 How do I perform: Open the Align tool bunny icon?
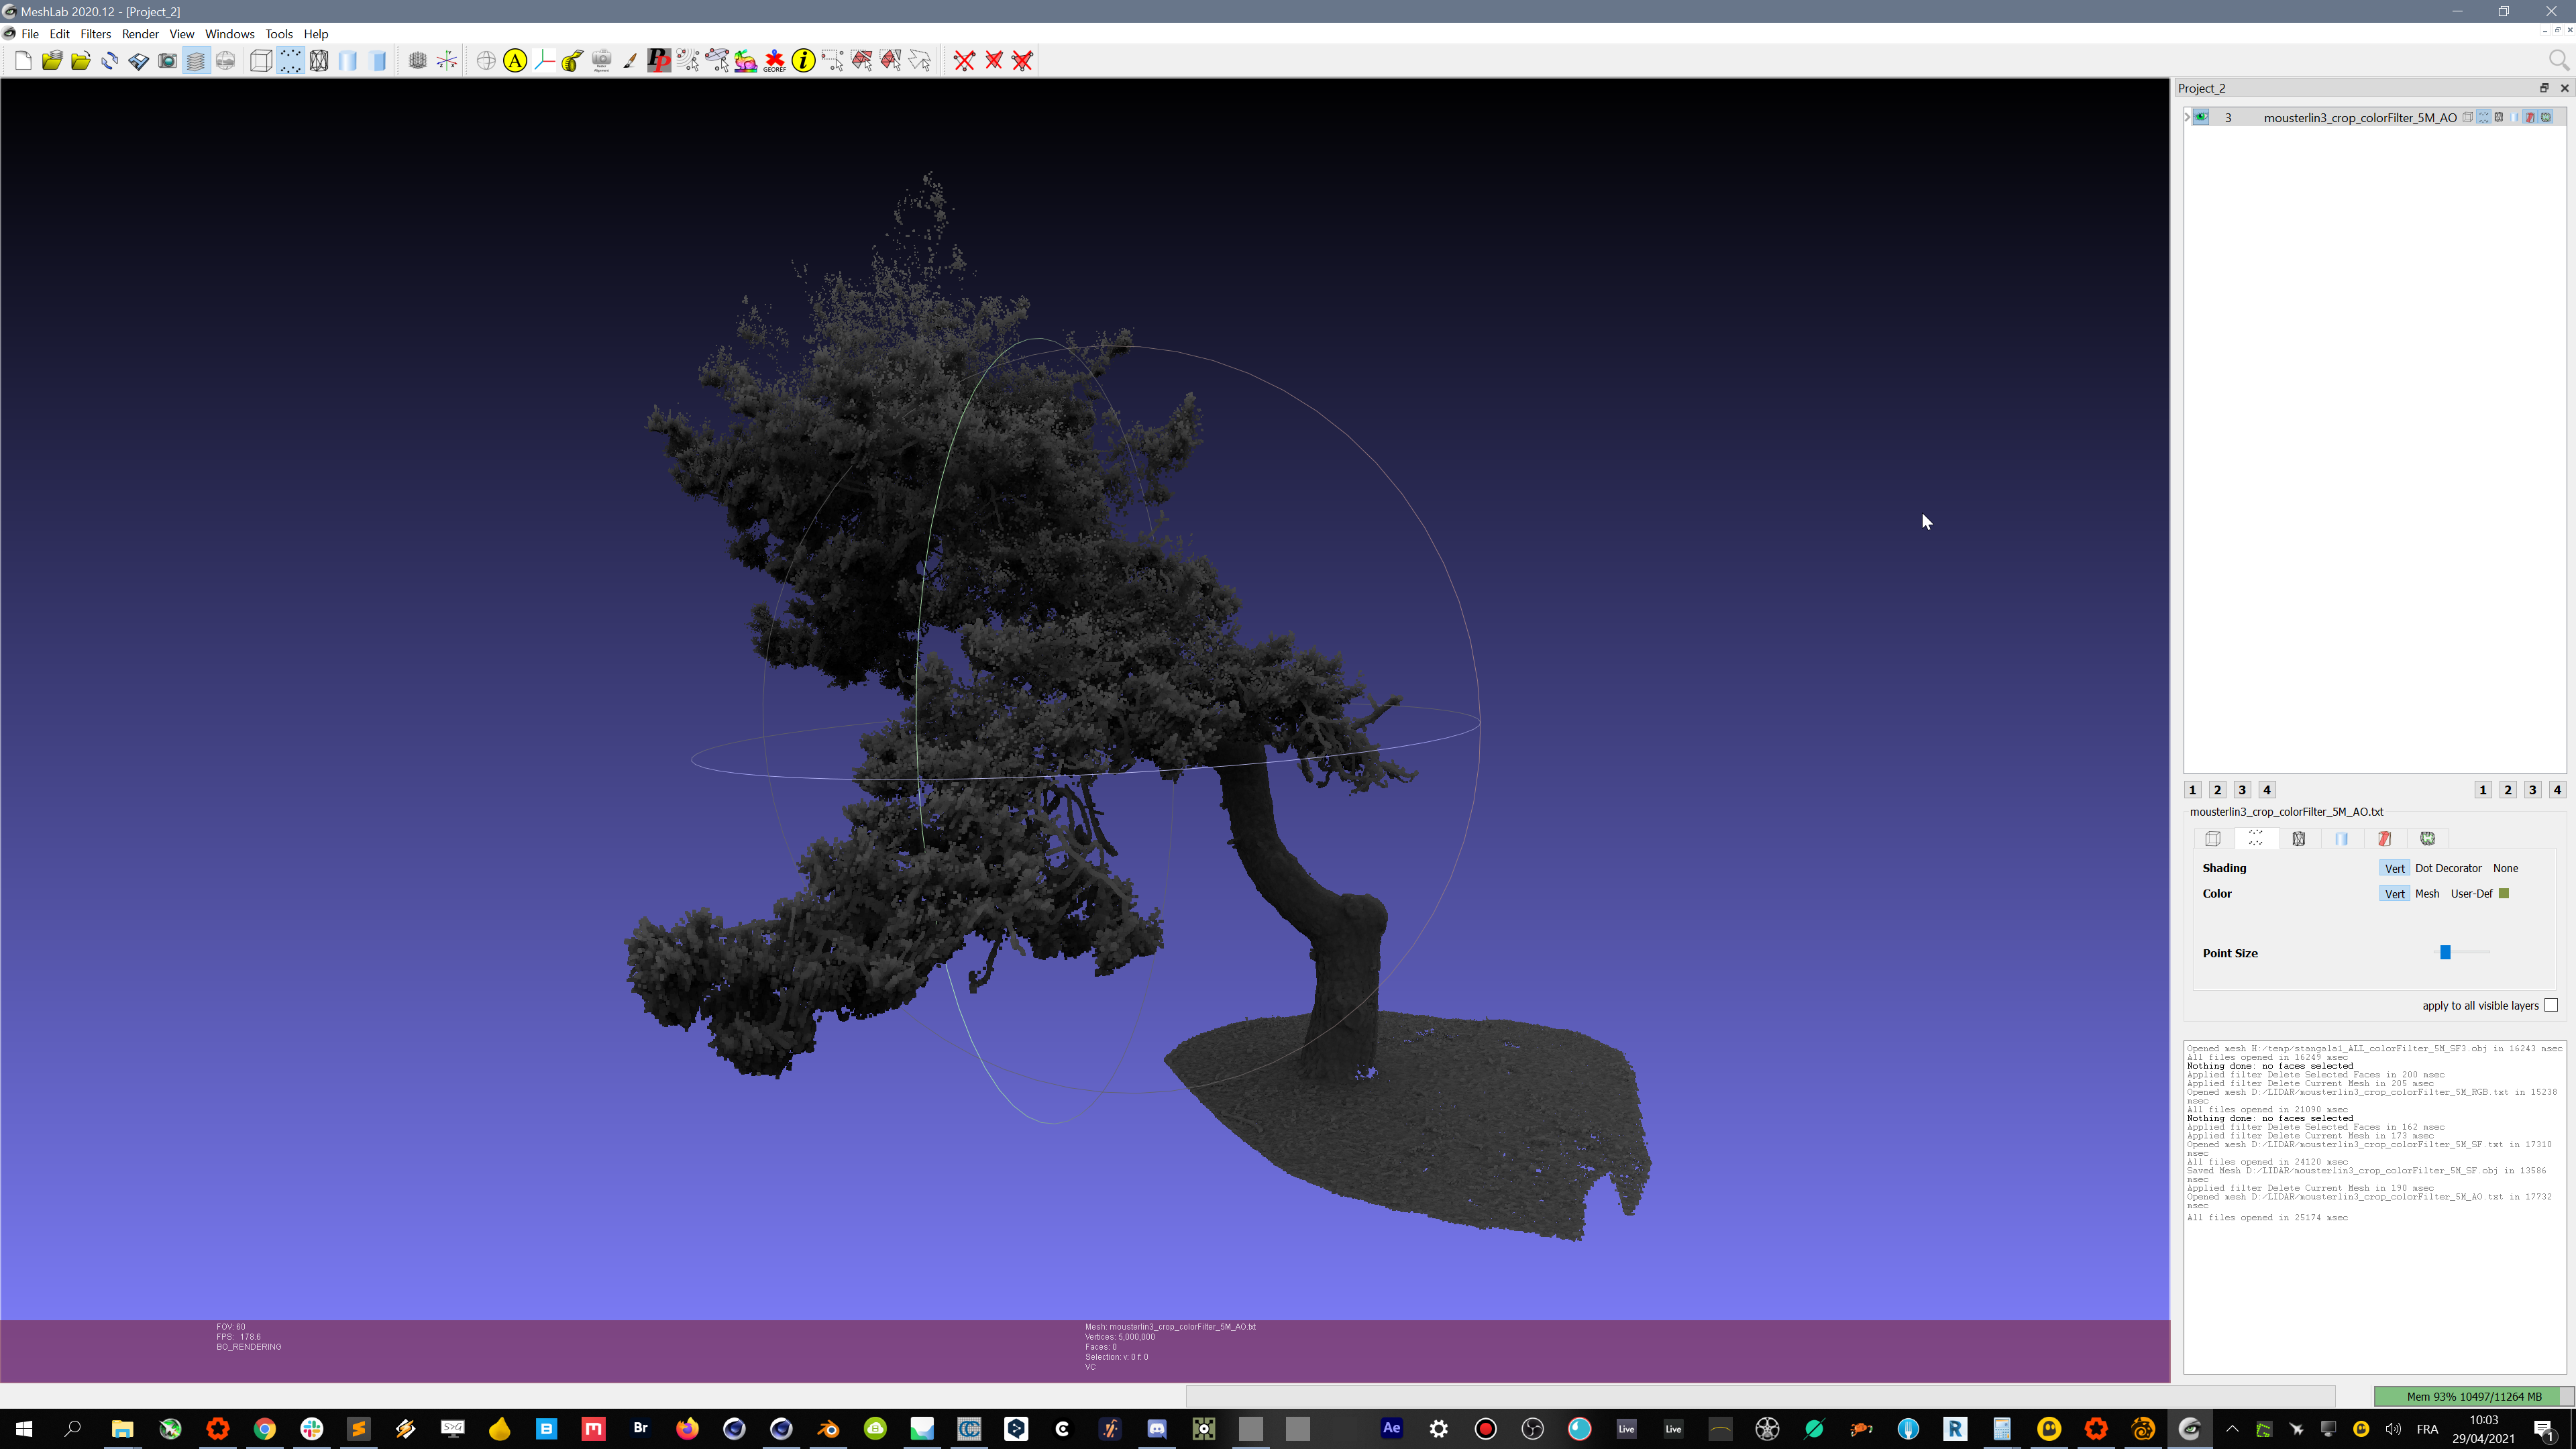pos(746,61)
